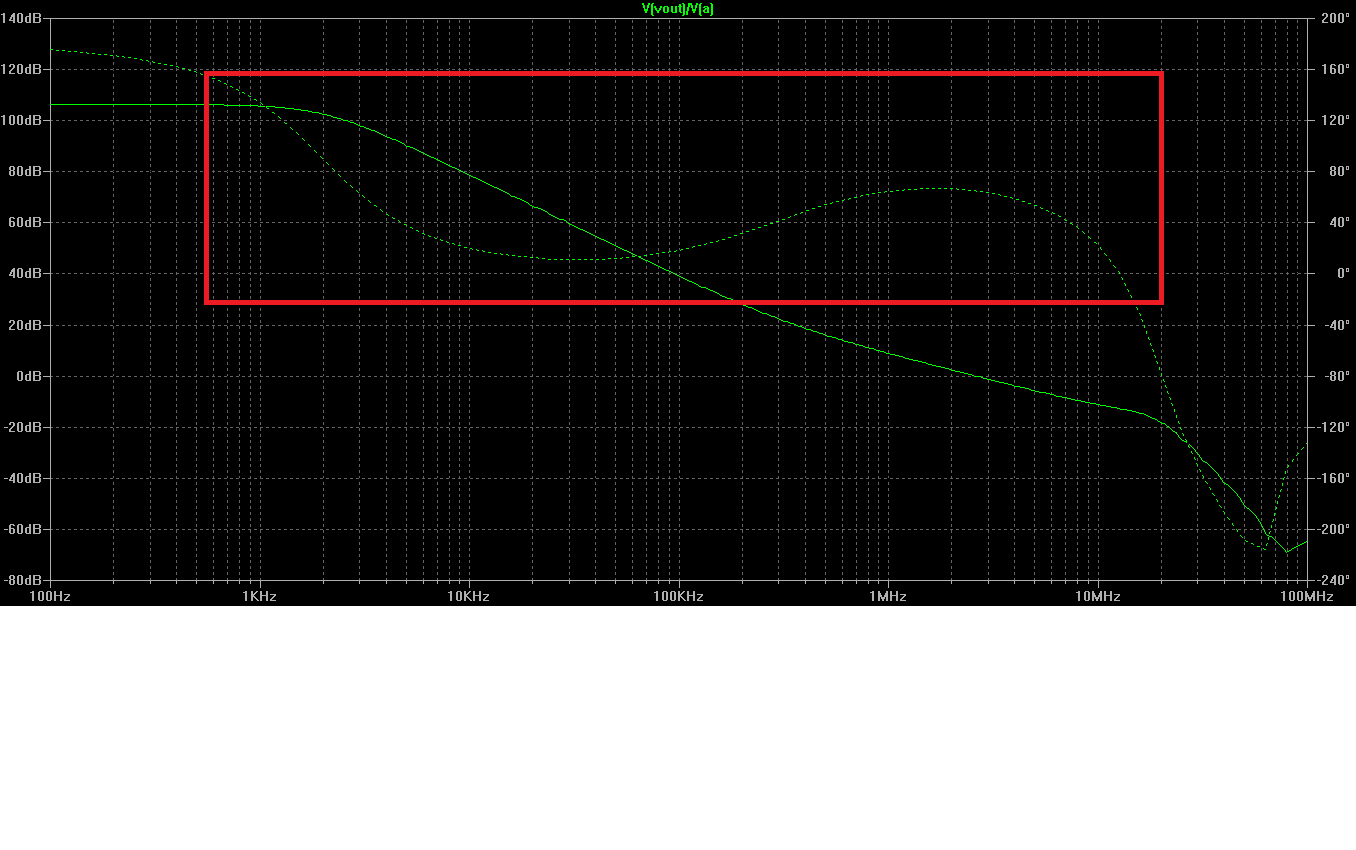The width and height of the screenshot is (1356, 850).
Task: Click the 40dB left axis label
Action: coord(27,273)
